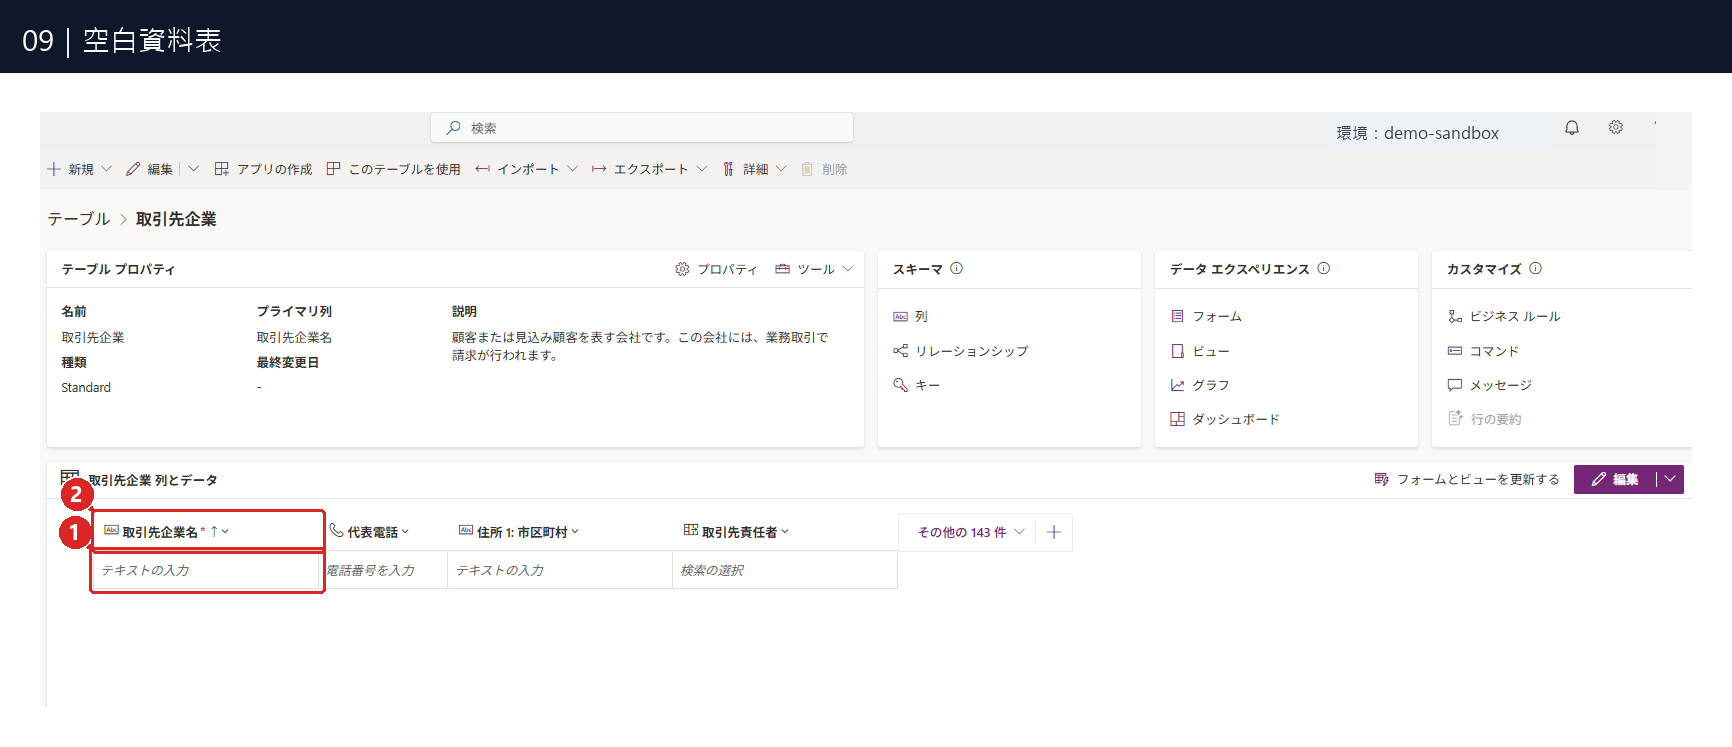1732x747 pixels.
Task: Click the 取引先企業名 text input cell
Action: [x=207, y=570]
